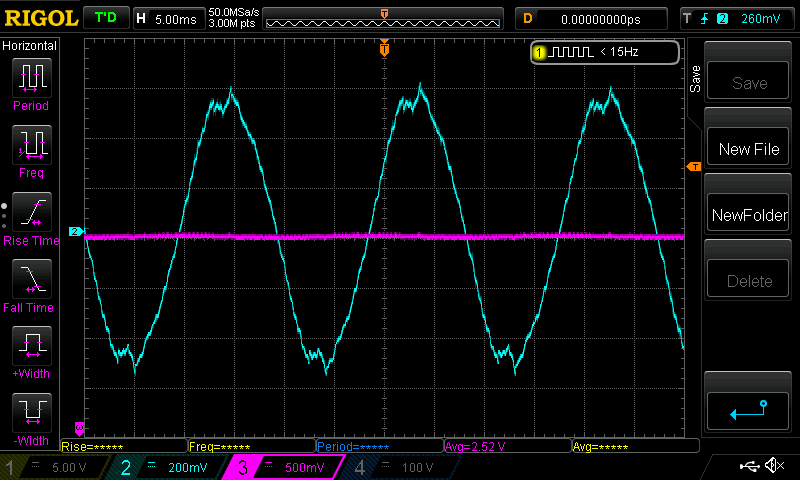Open the Save side tab
This screenshot has width=800, height=480.
point(695,80)
